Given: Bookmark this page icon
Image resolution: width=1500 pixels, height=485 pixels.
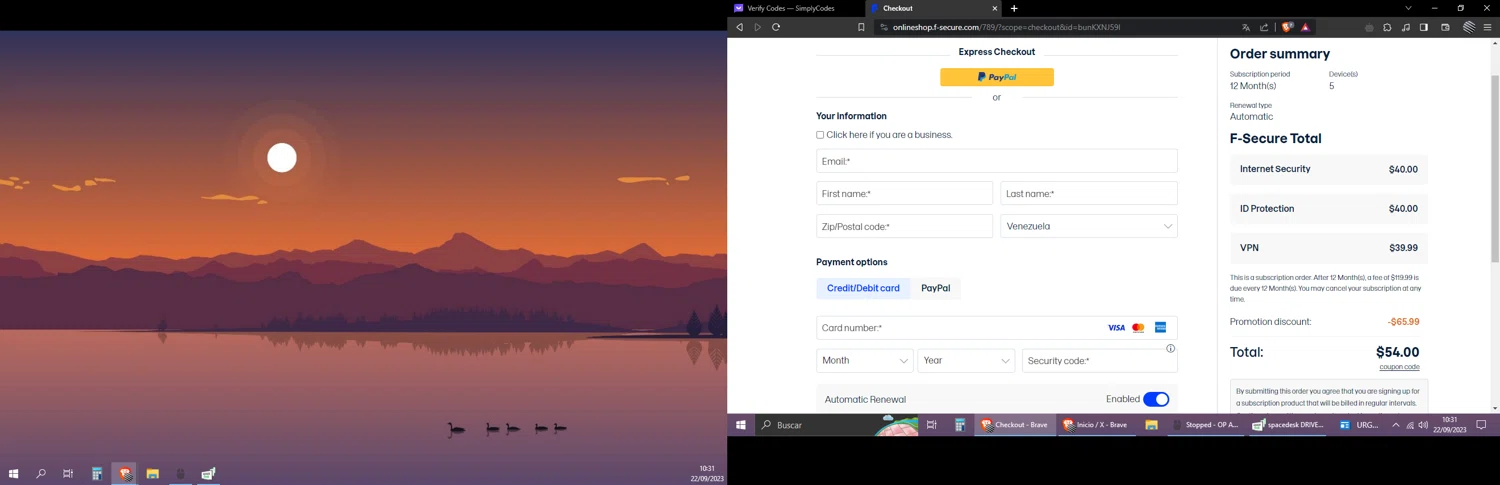Looking at the screenshot, I should pos(861,27).
